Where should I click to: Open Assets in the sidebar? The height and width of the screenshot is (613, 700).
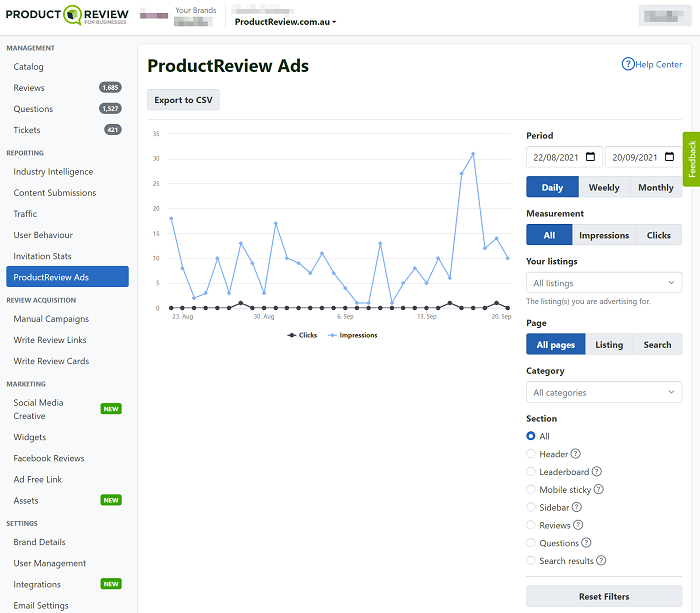[x=67, y=500]
